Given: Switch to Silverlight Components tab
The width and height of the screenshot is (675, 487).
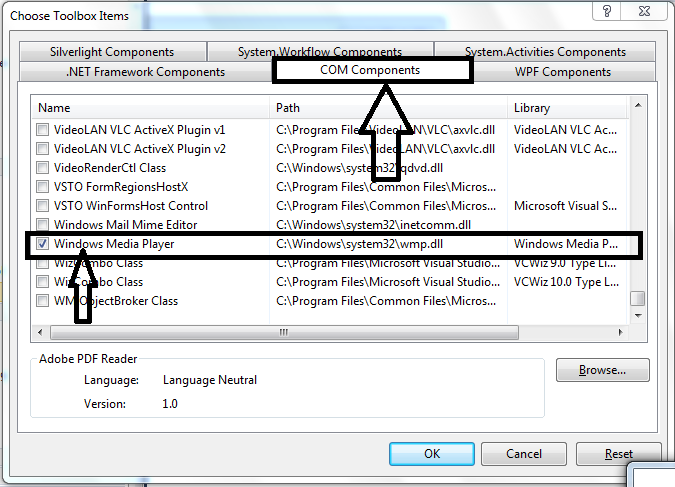Looking at the screenshot, I should pos(112,52).
